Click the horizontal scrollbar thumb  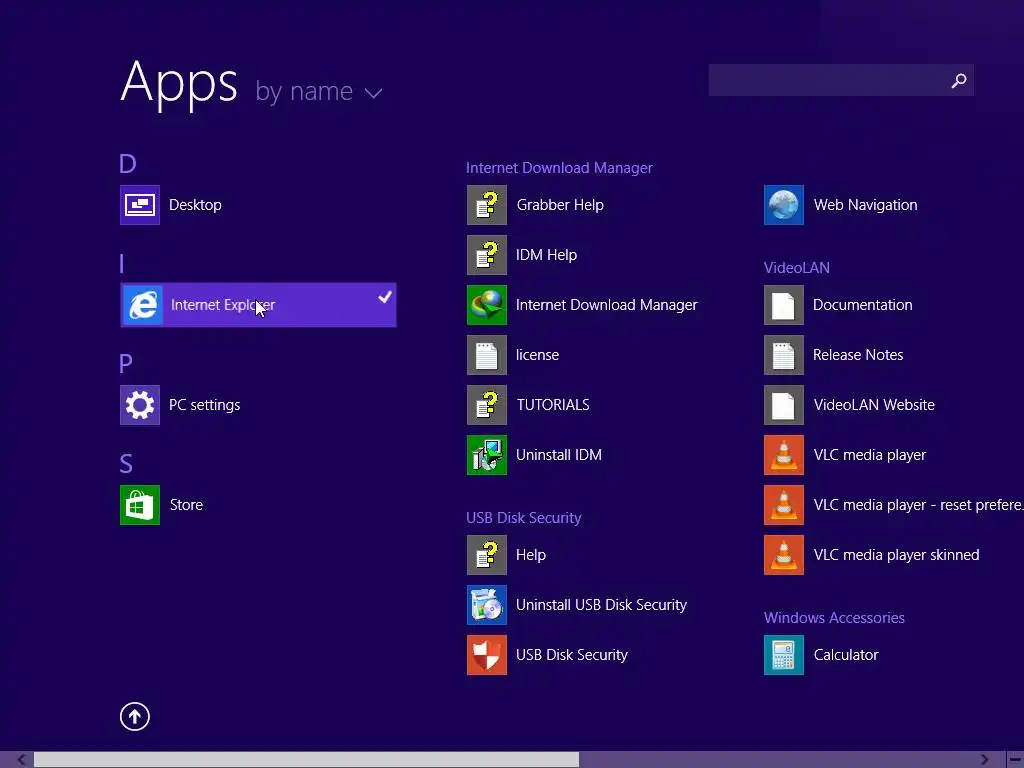[x=306, y=760]
